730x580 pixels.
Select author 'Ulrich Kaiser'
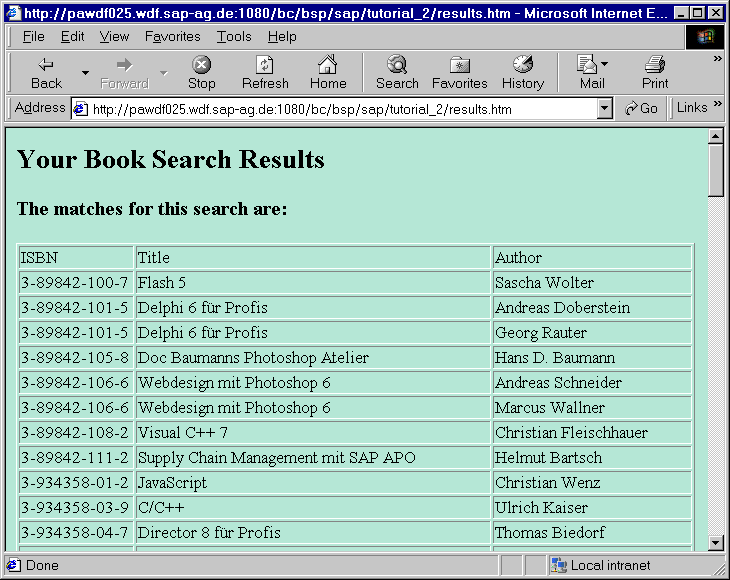592,508
